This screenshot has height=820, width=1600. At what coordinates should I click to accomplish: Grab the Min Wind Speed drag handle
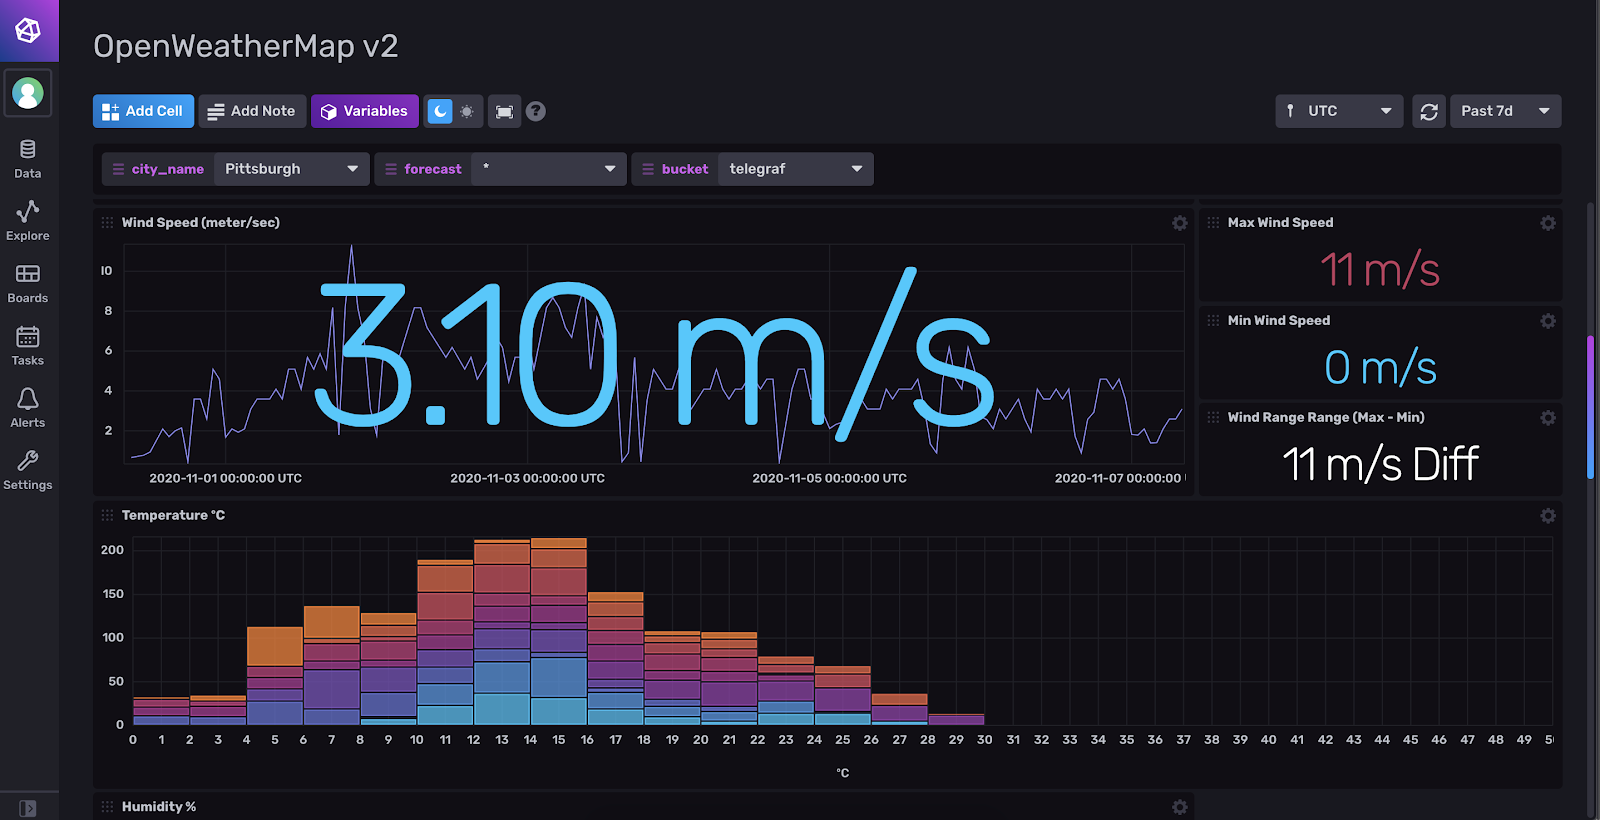[x=1213, y=321]
